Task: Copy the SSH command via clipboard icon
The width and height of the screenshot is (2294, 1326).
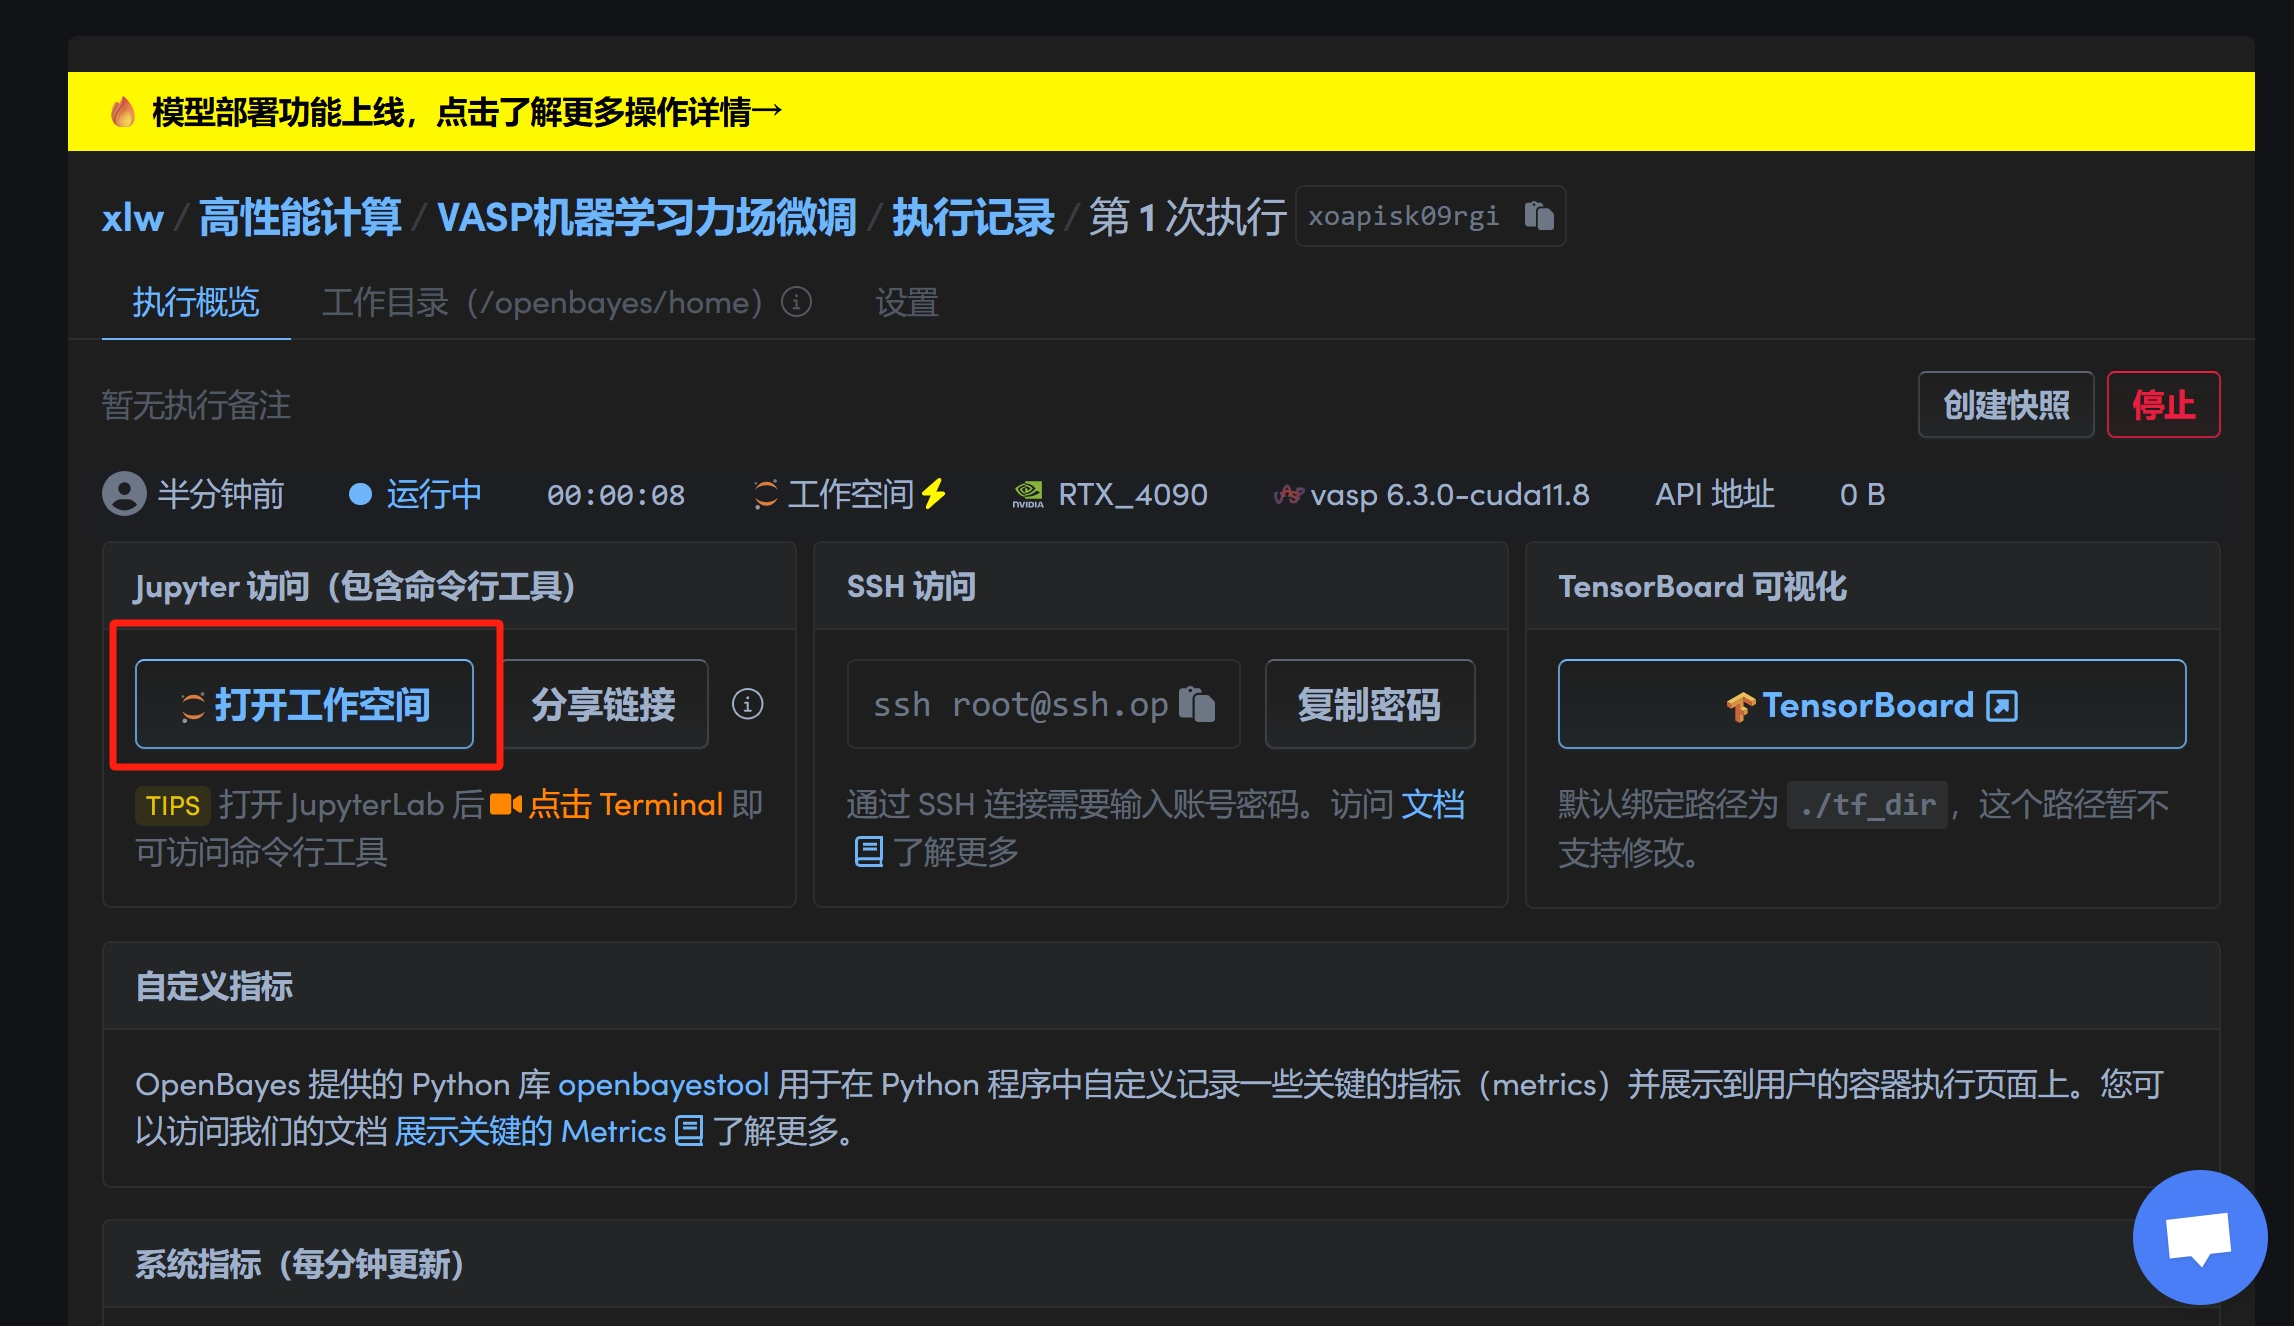Action: pyautogui.click(x=1197, y=704)
